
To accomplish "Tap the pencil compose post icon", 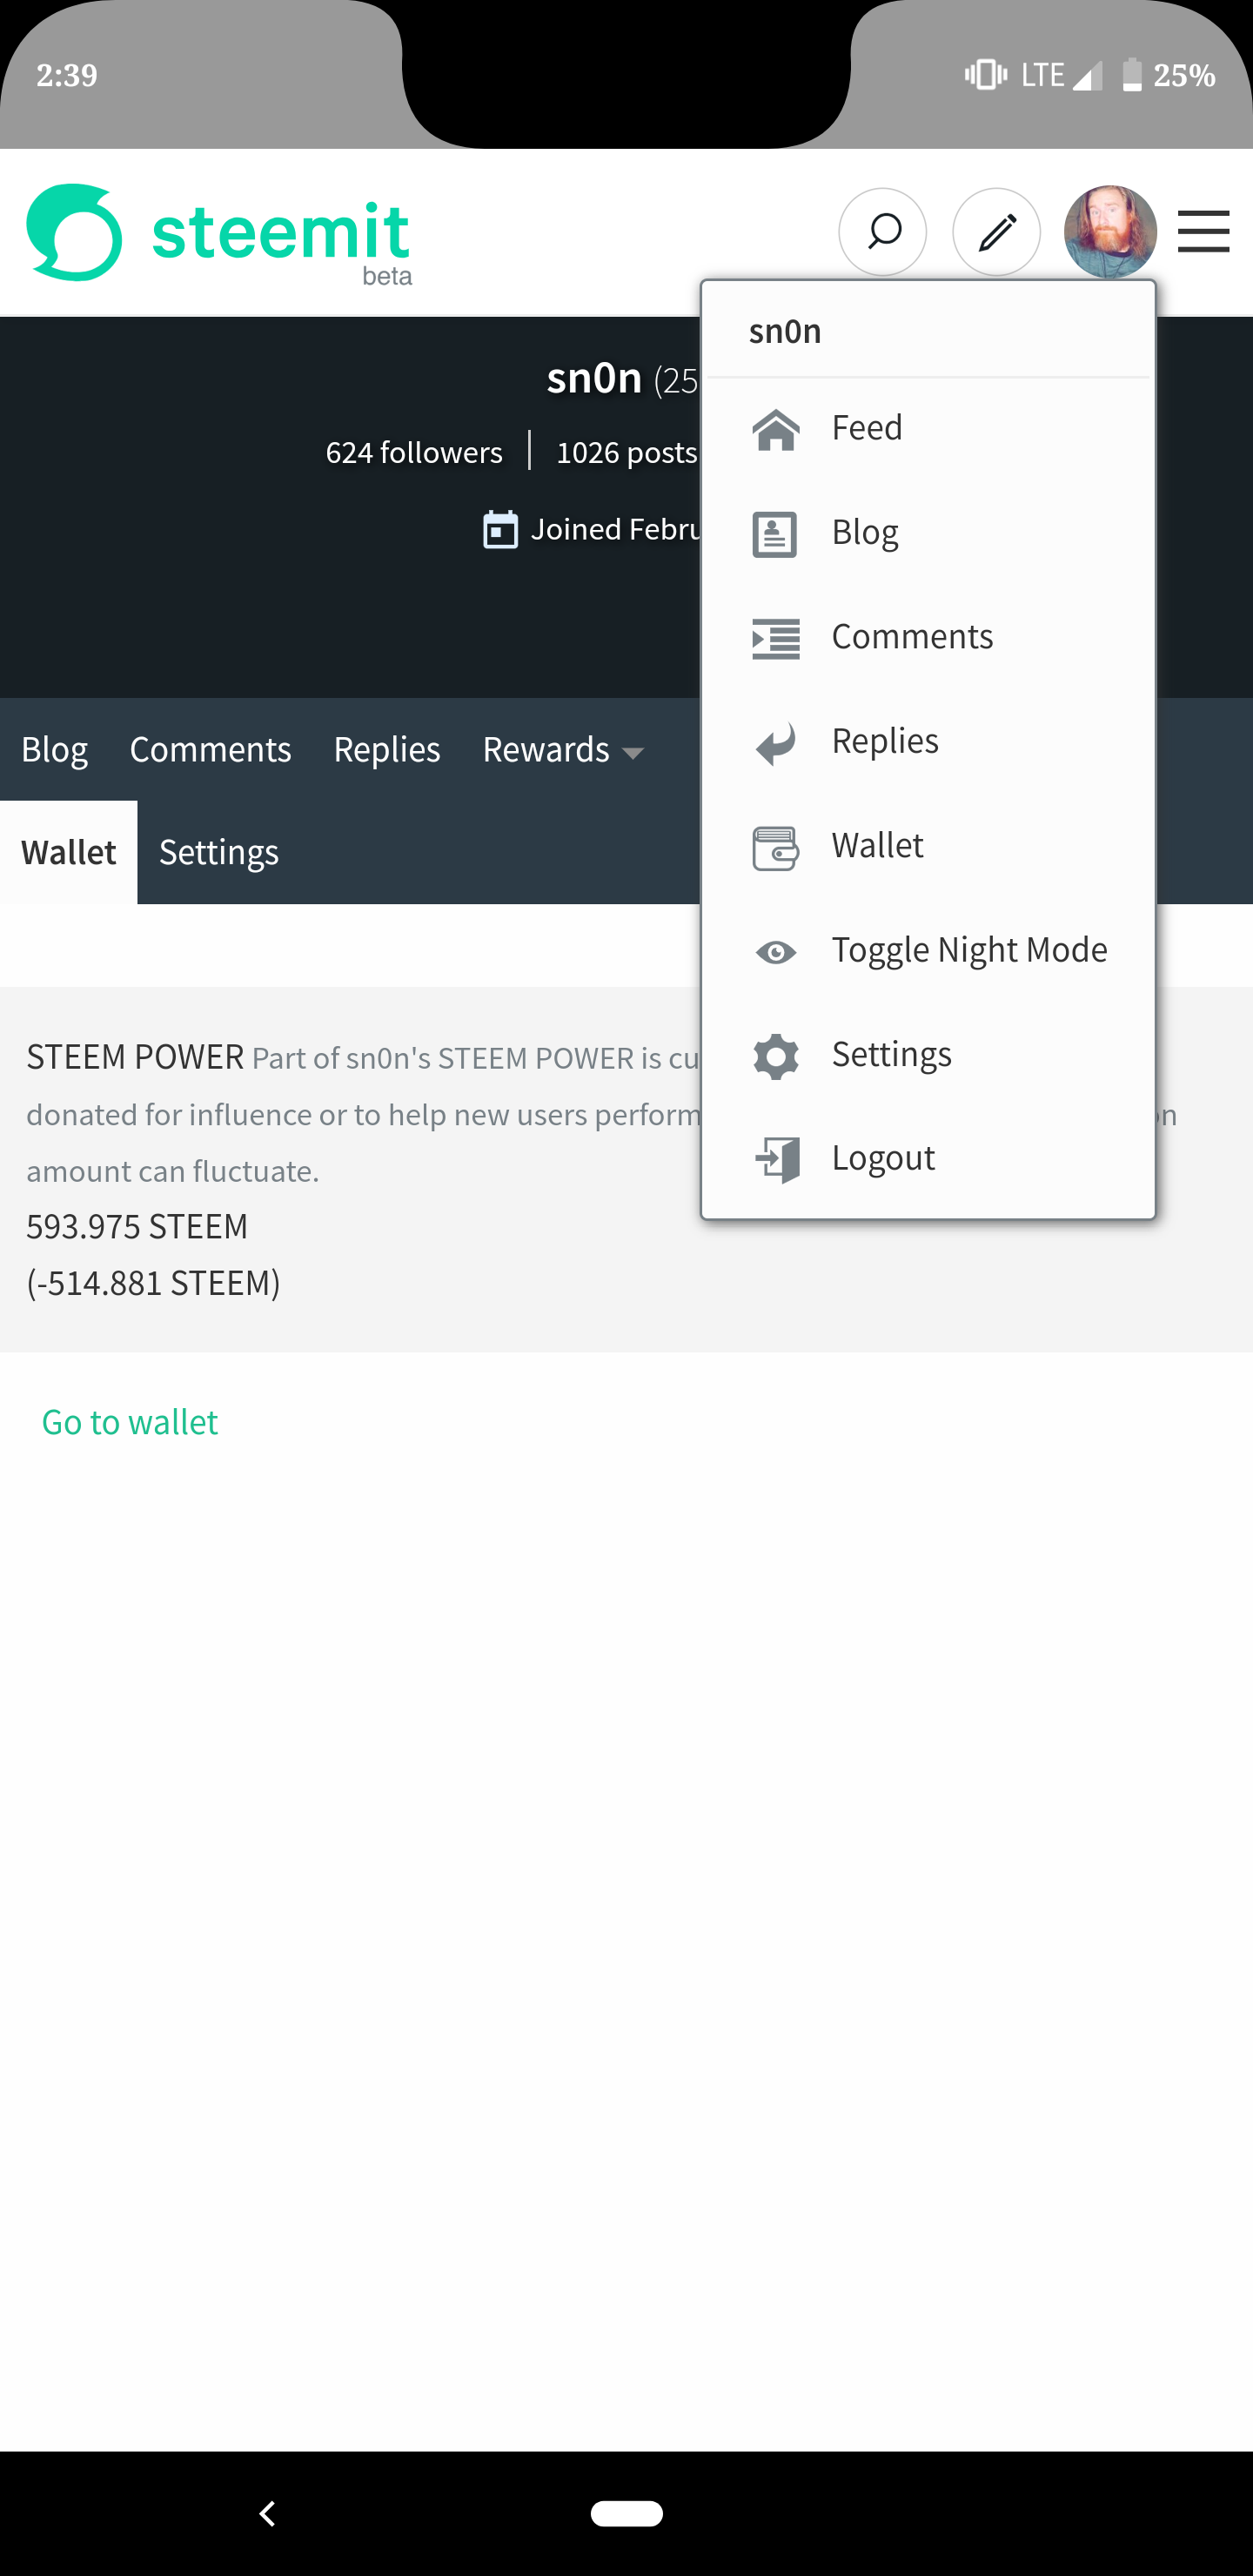I will click(996, 232).
